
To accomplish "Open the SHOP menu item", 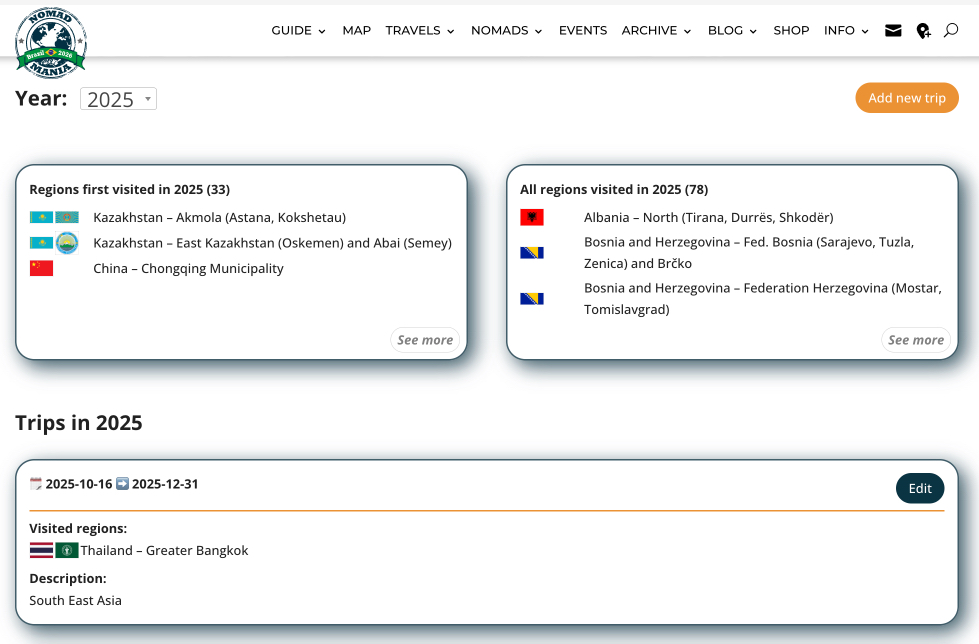I will point(791,31).
